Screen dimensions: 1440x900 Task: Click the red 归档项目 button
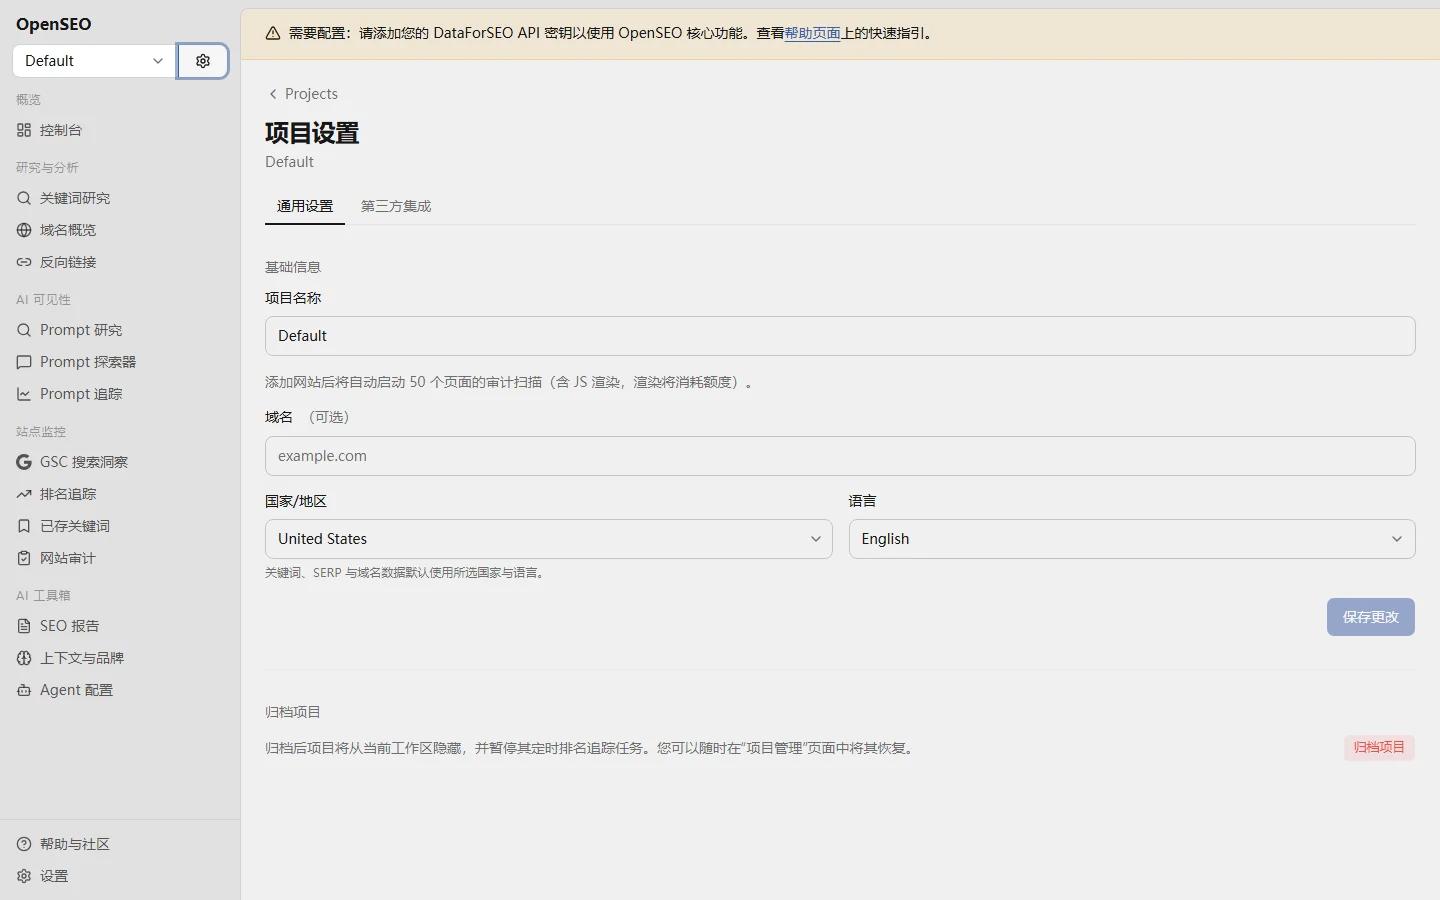1379,747
